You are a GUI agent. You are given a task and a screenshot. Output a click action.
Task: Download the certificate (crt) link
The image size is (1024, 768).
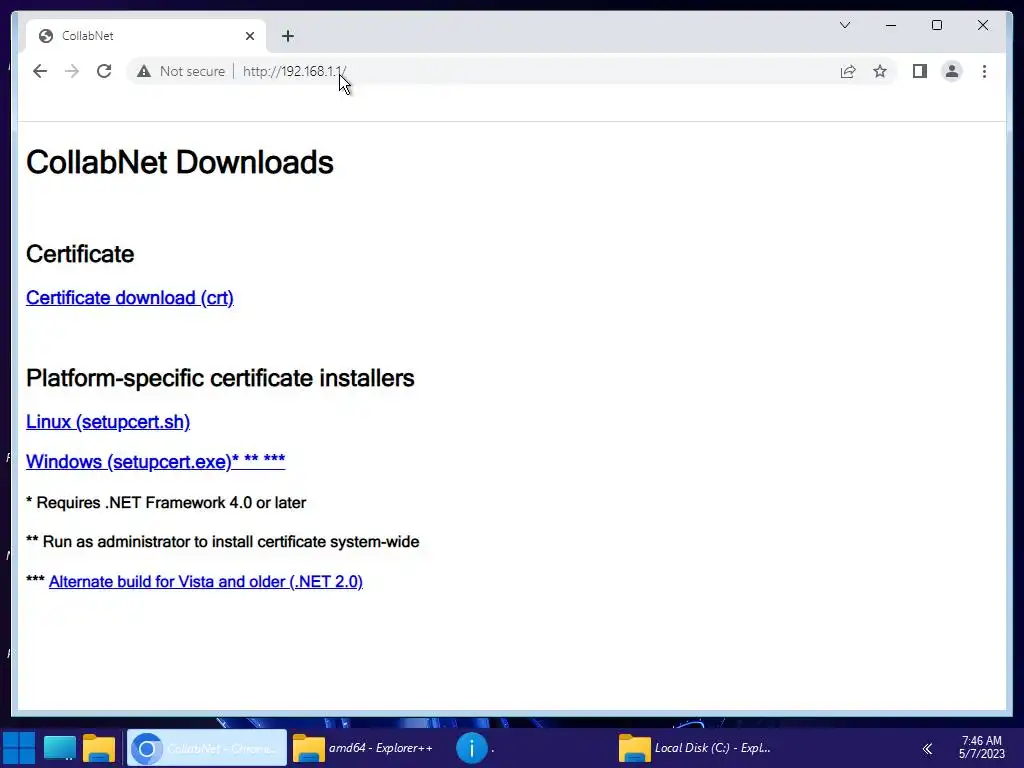click(130, 298)
